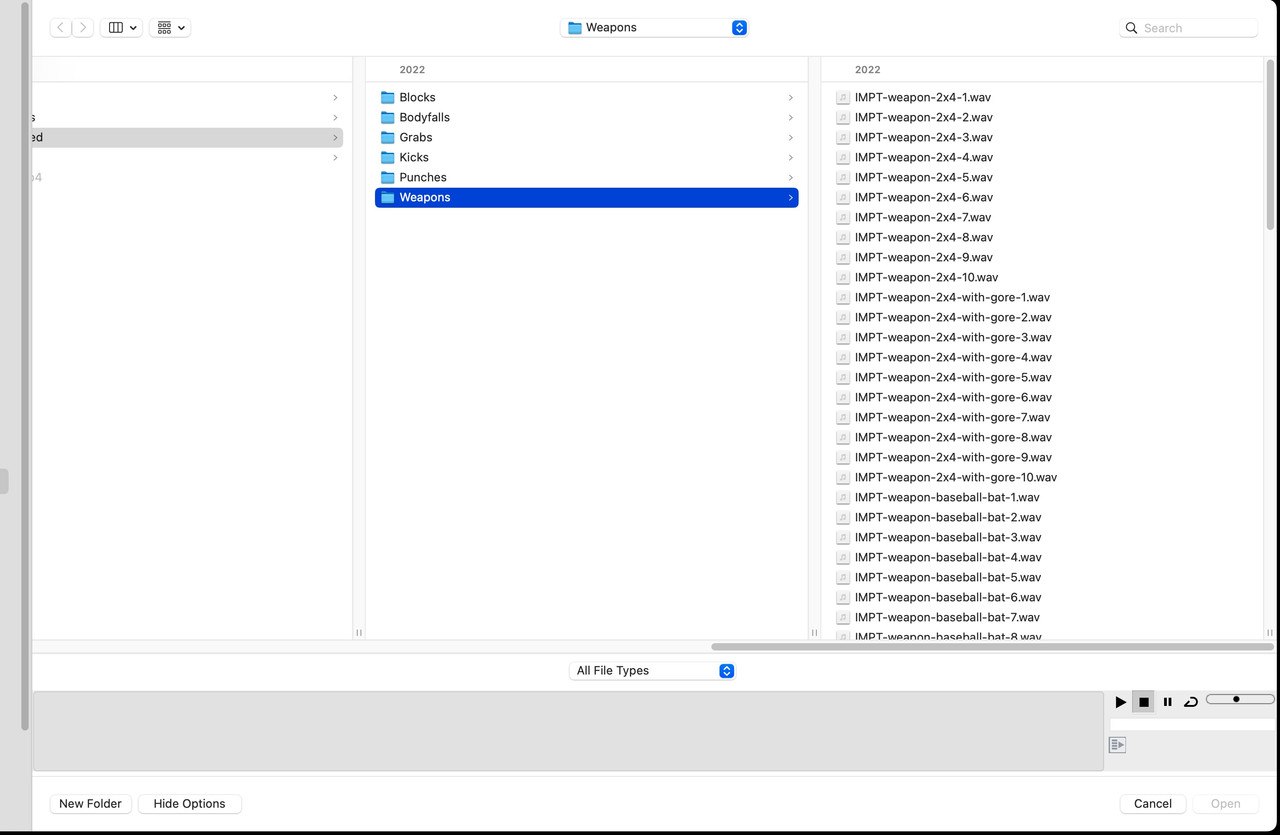Enable loop playback
Screen dimensions: 1280x835
[1190, 701]
